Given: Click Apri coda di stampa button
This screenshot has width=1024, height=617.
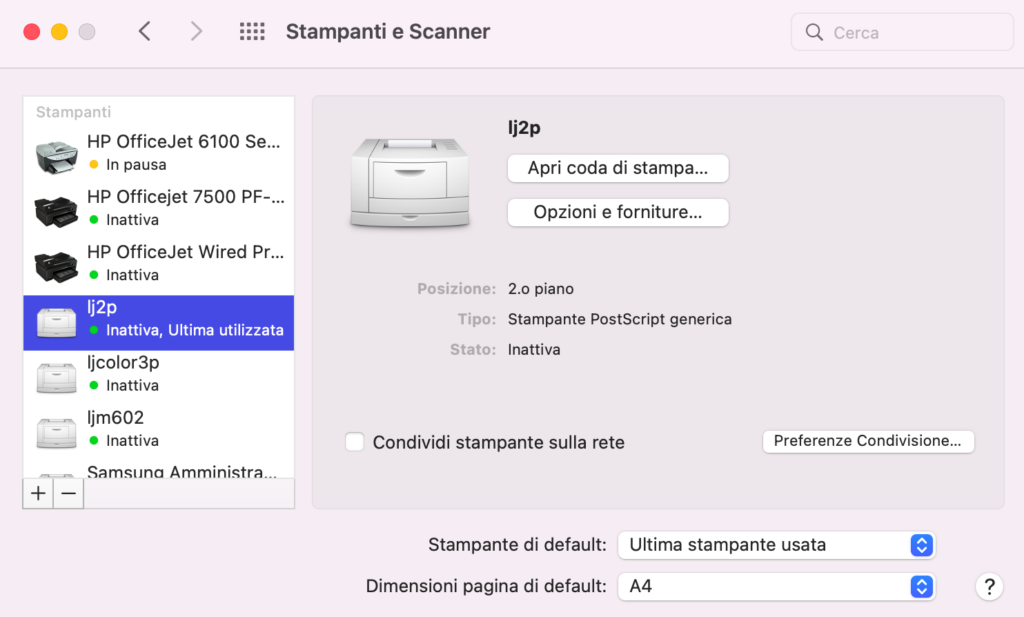Looking at the screenshot, I should pos(618,168).
